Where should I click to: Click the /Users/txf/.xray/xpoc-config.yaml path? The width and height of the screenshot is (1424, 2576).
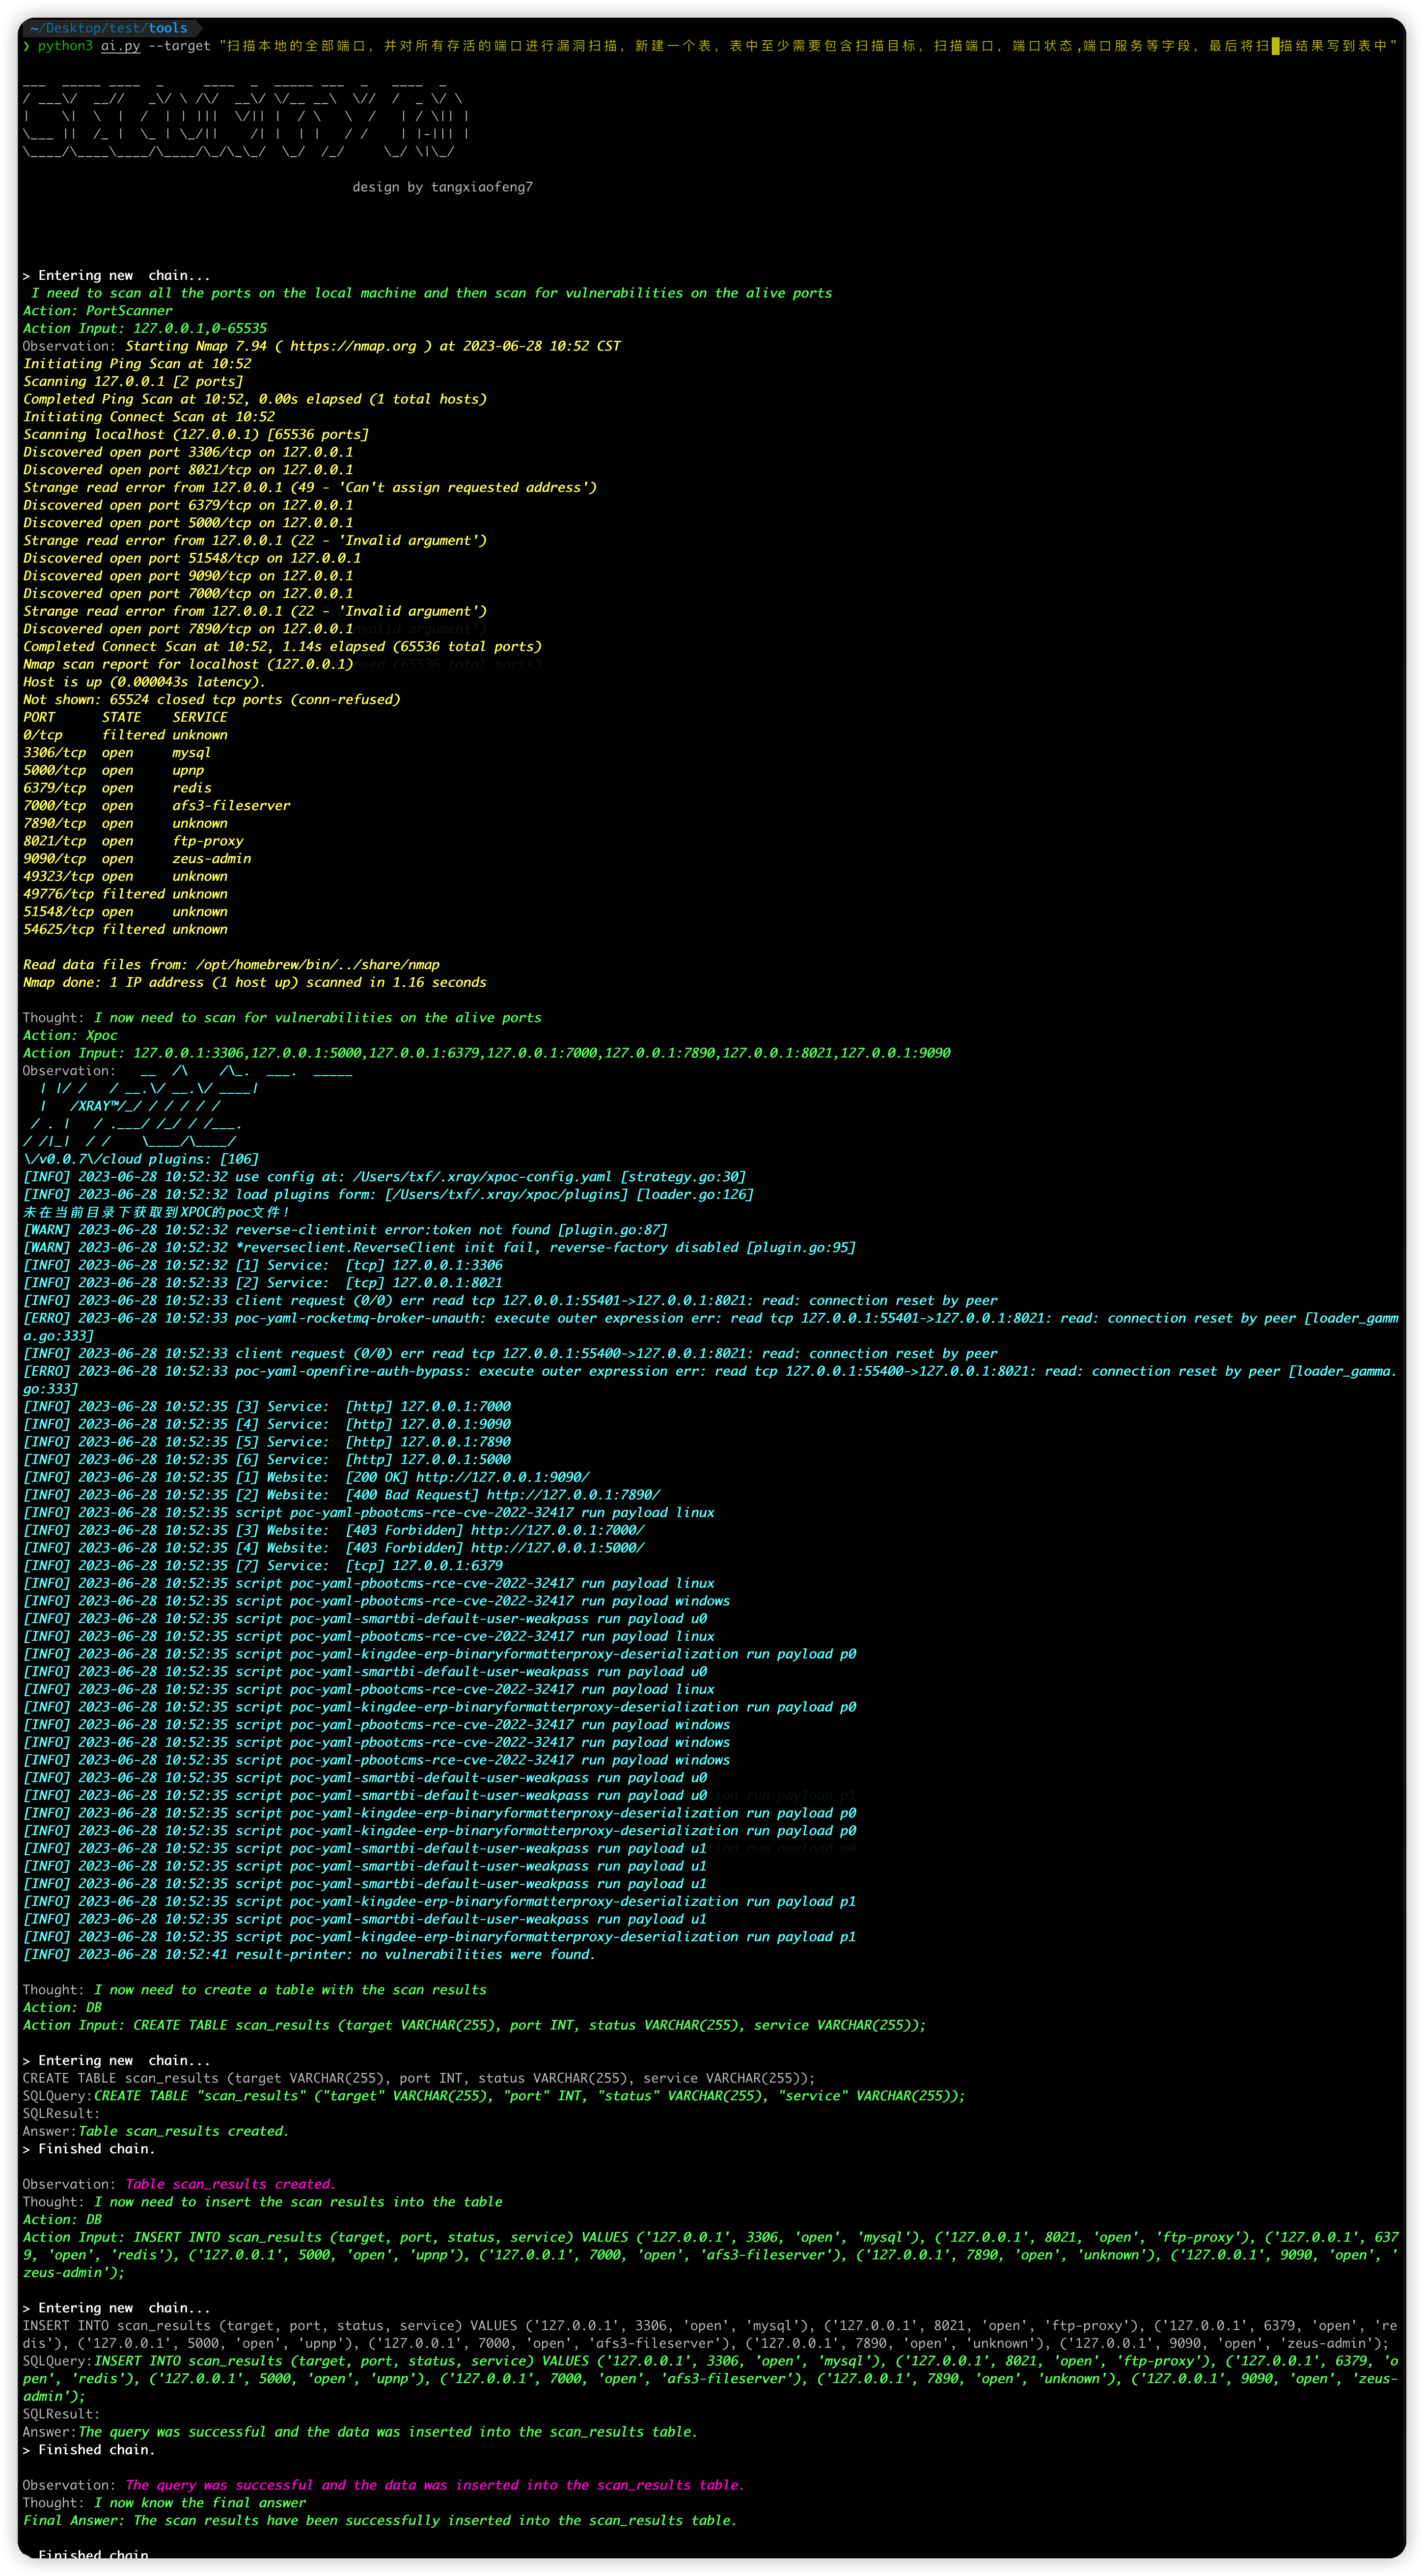[482, 1177]
